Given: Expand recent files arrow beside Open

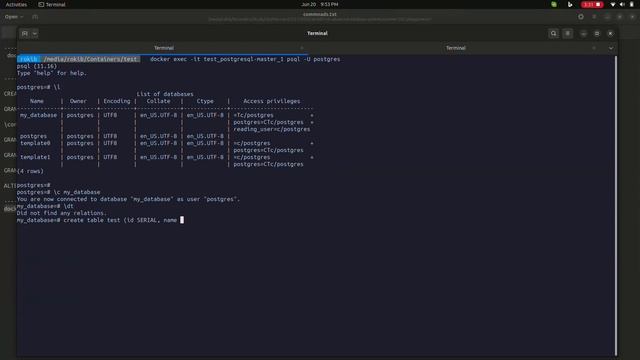Looking at the screenshot, I should (x=22, y=17).
